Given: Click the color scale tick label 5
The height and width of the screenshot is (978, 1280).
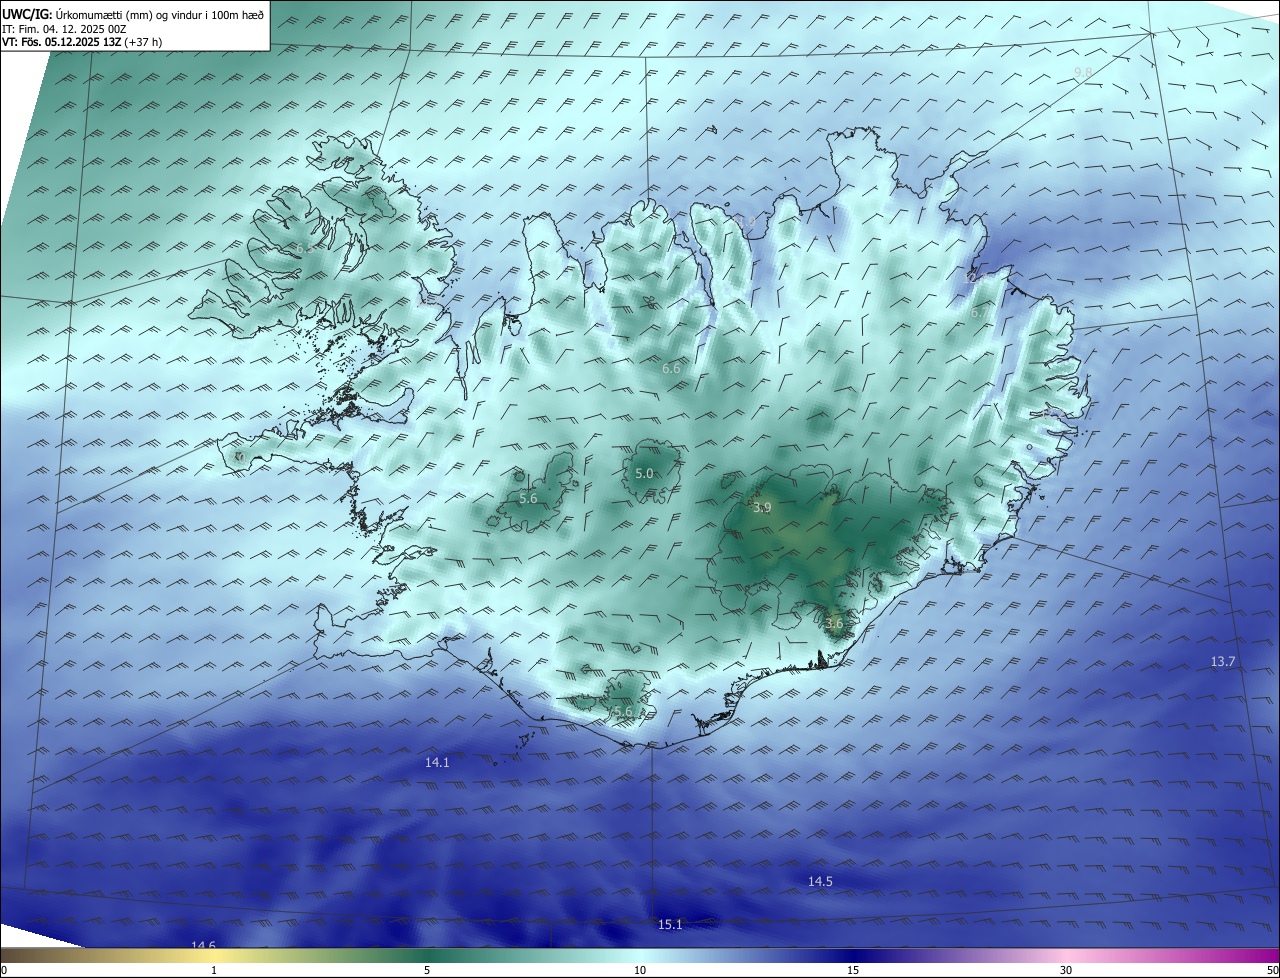Looking at the screenshot, I should [x=427, y=970].
